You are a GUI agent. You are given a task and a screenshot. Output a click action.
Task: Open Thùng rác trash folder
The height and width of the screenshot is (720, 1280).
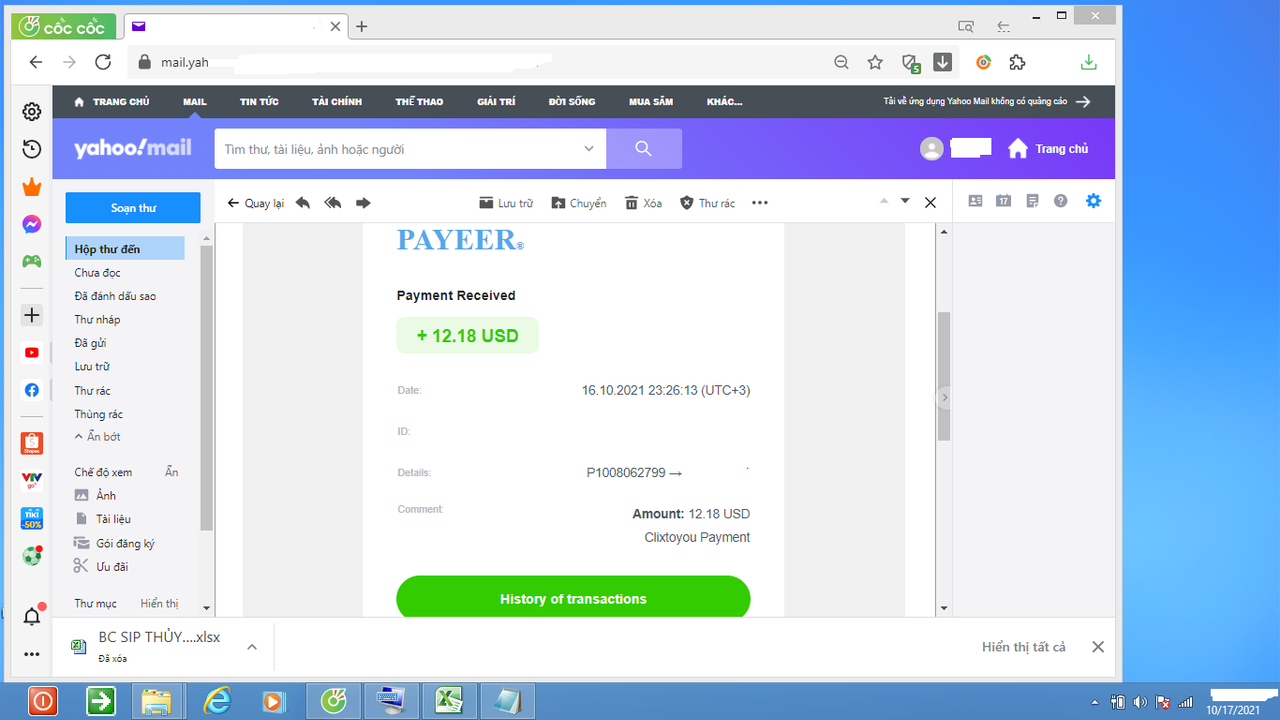tap(98, 414)
